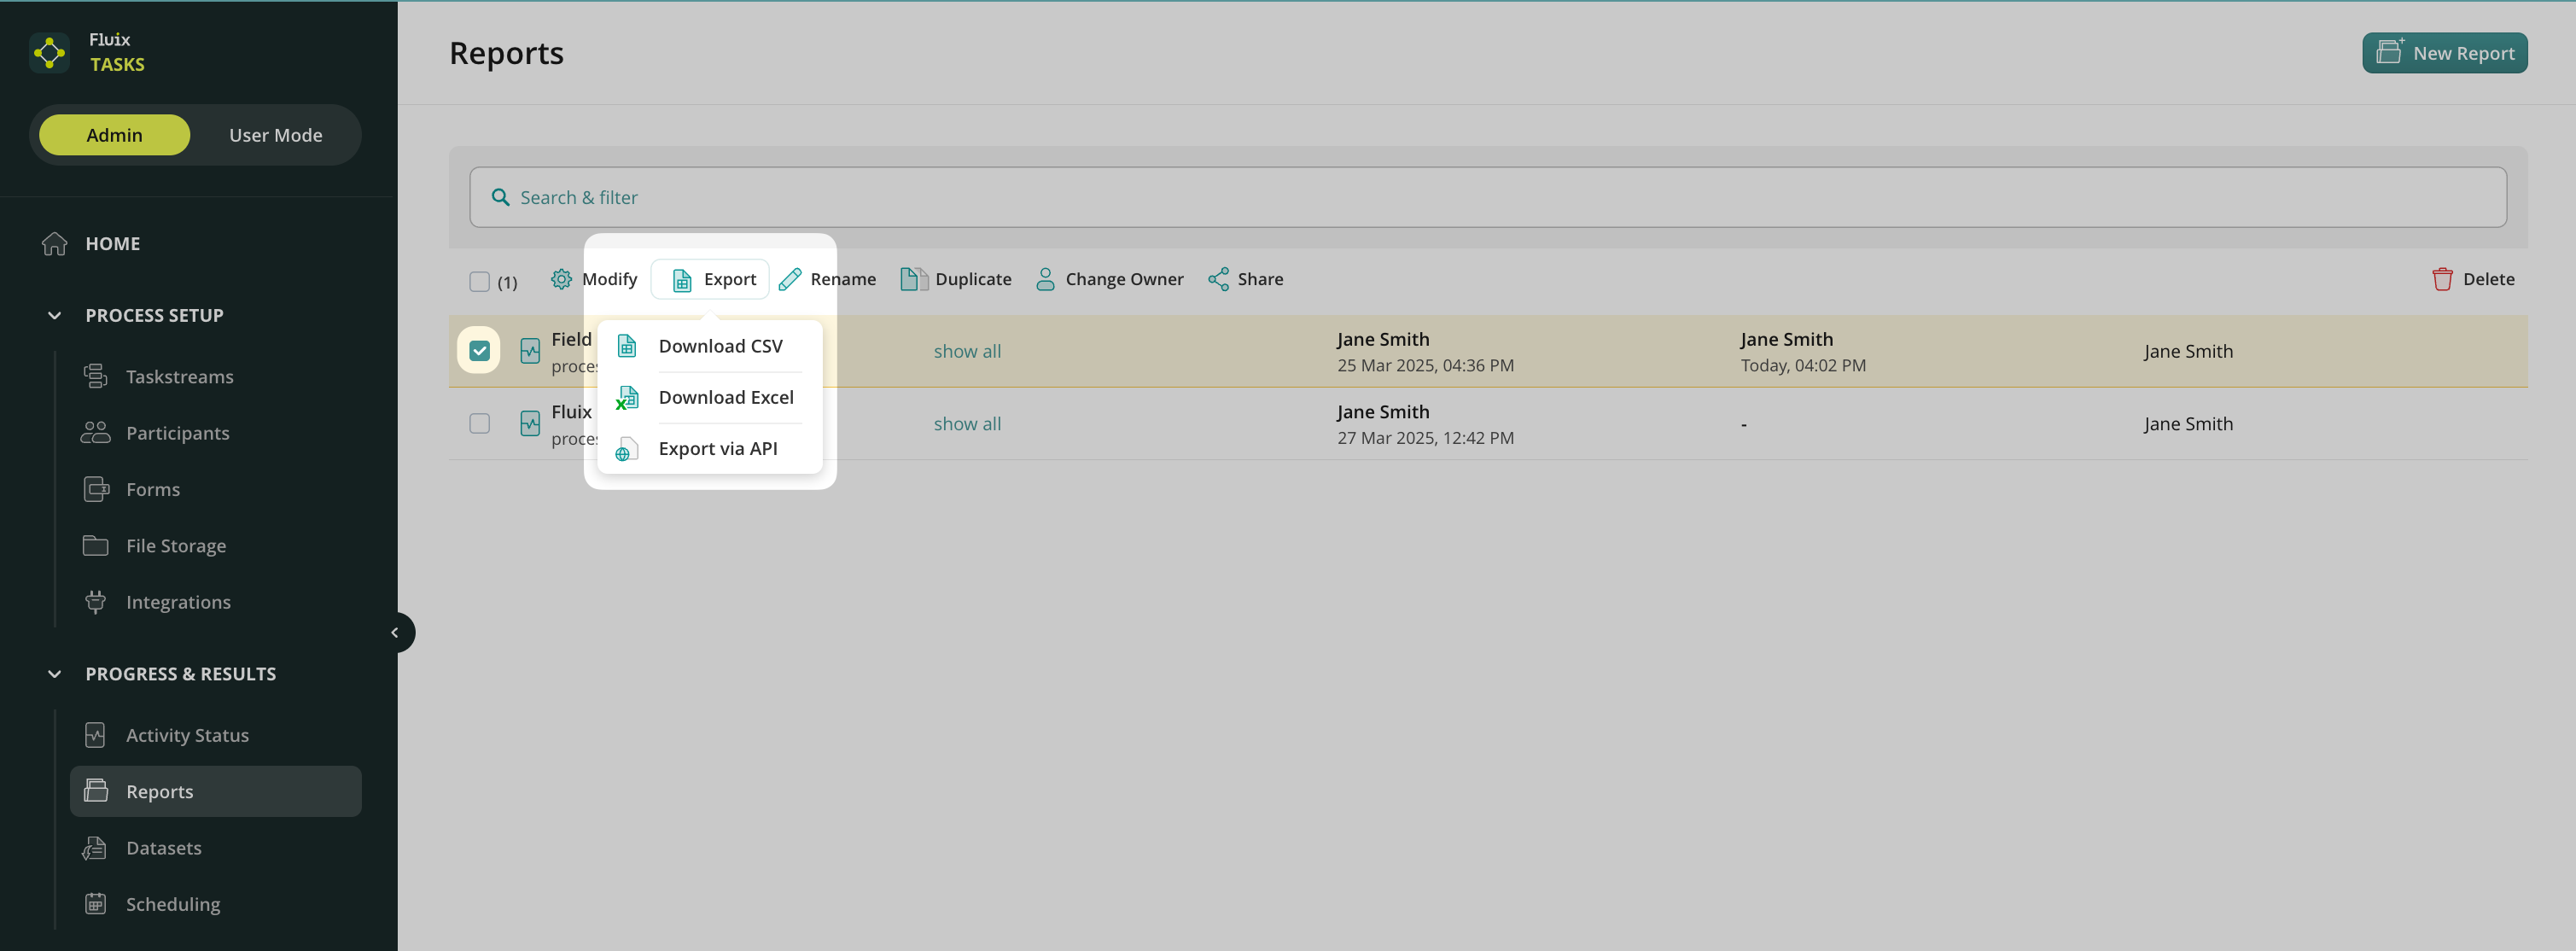Uncheck the selected Field report checkbox
This screenshot has width=2576, height=951.
pyautogui.click(x=480, y=351)
